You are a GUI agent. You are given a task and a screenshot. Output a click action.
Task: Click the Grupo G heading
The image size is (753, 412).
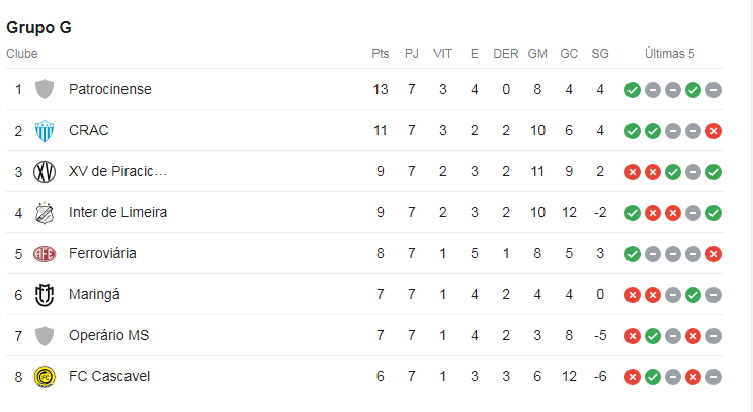click(x=39, y=27)
